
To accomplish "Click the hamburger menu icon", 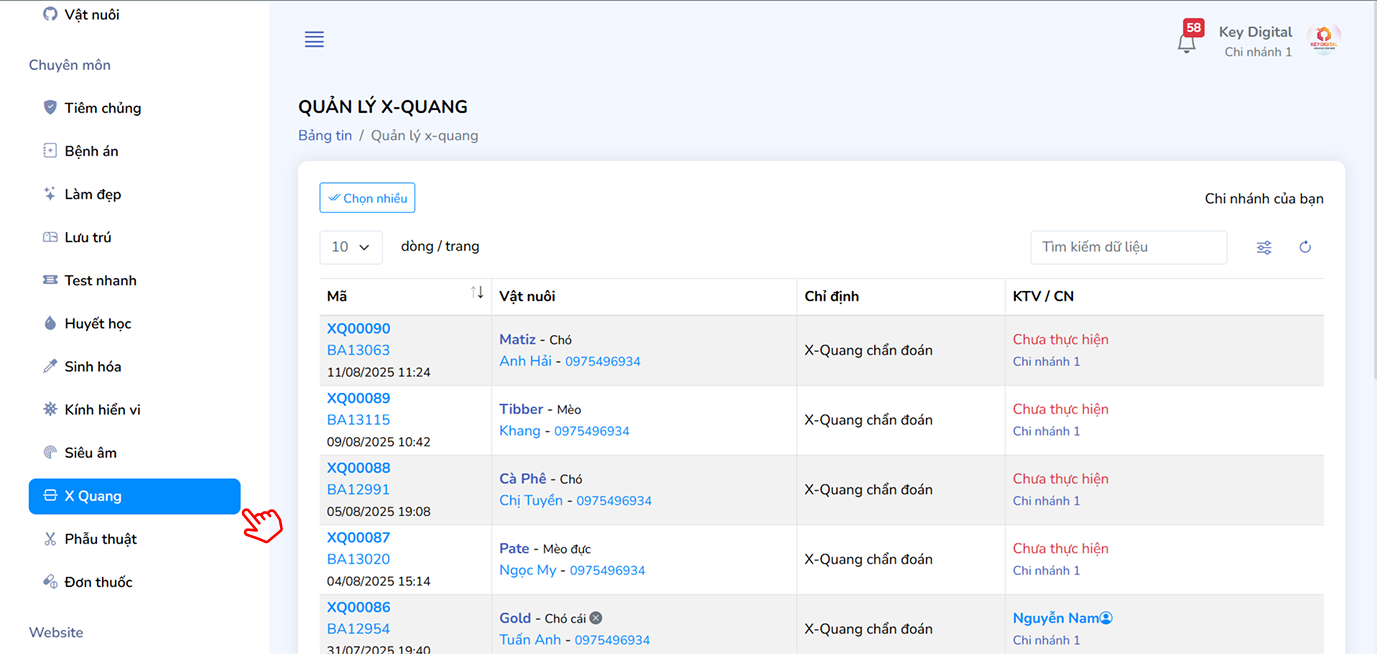I will point(314,40).
